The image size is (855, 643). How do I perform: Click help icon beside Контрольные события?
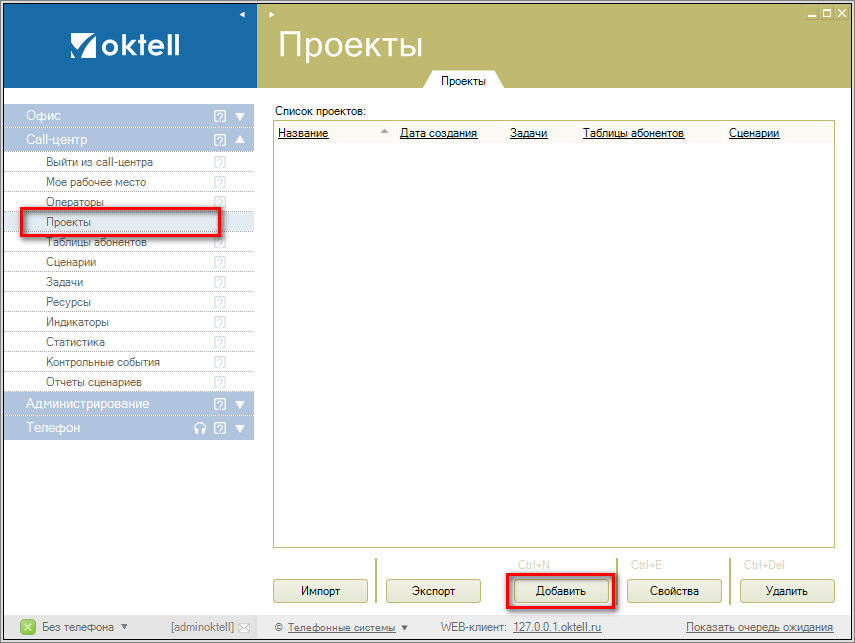[220, 362]
